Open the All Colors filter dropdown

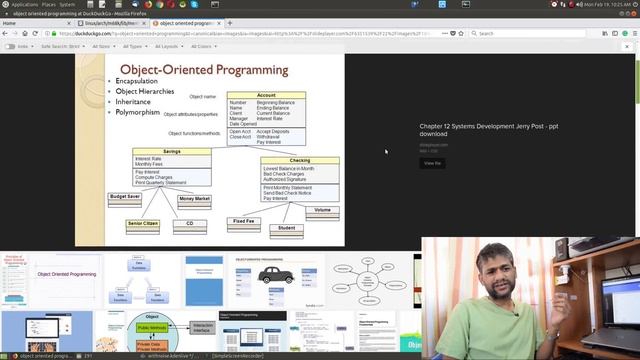tap(204, 47)
